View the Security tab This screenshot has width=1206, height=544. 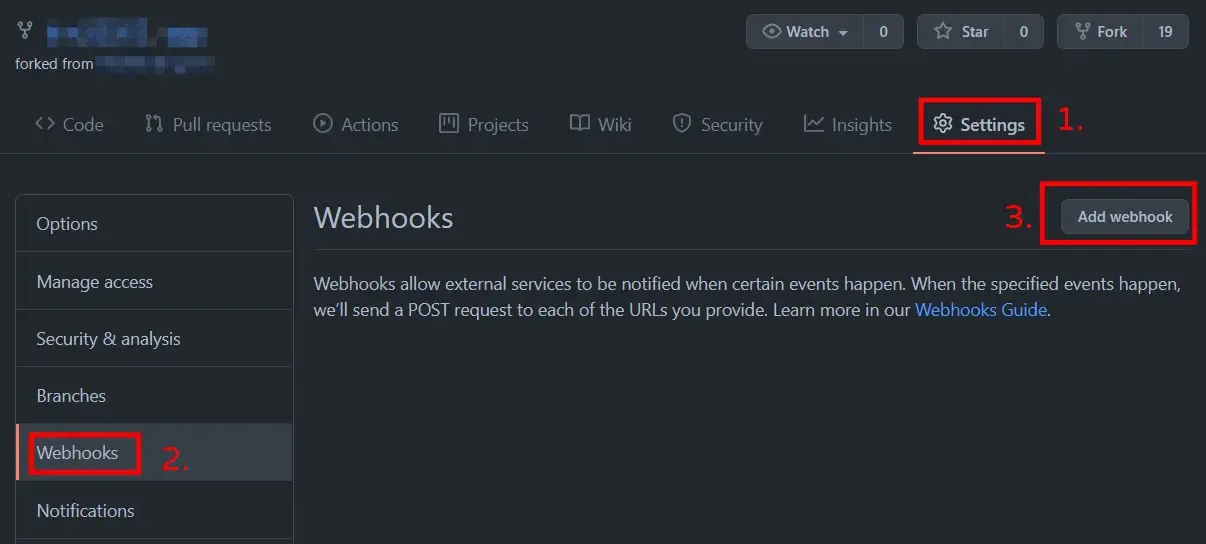pos(717,124)
